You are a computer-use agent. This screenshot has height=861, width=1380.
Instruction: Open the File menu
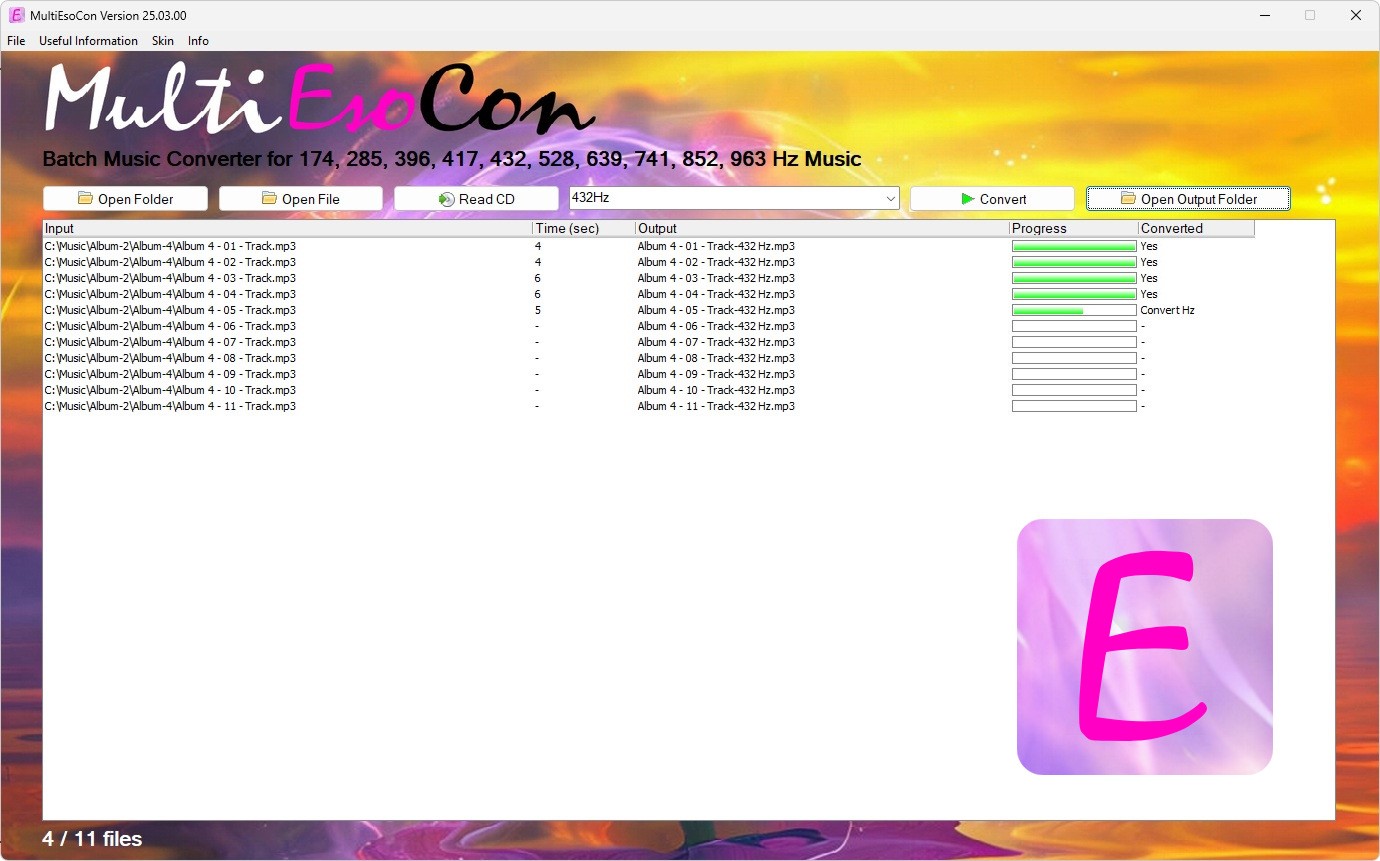(16, 41)
